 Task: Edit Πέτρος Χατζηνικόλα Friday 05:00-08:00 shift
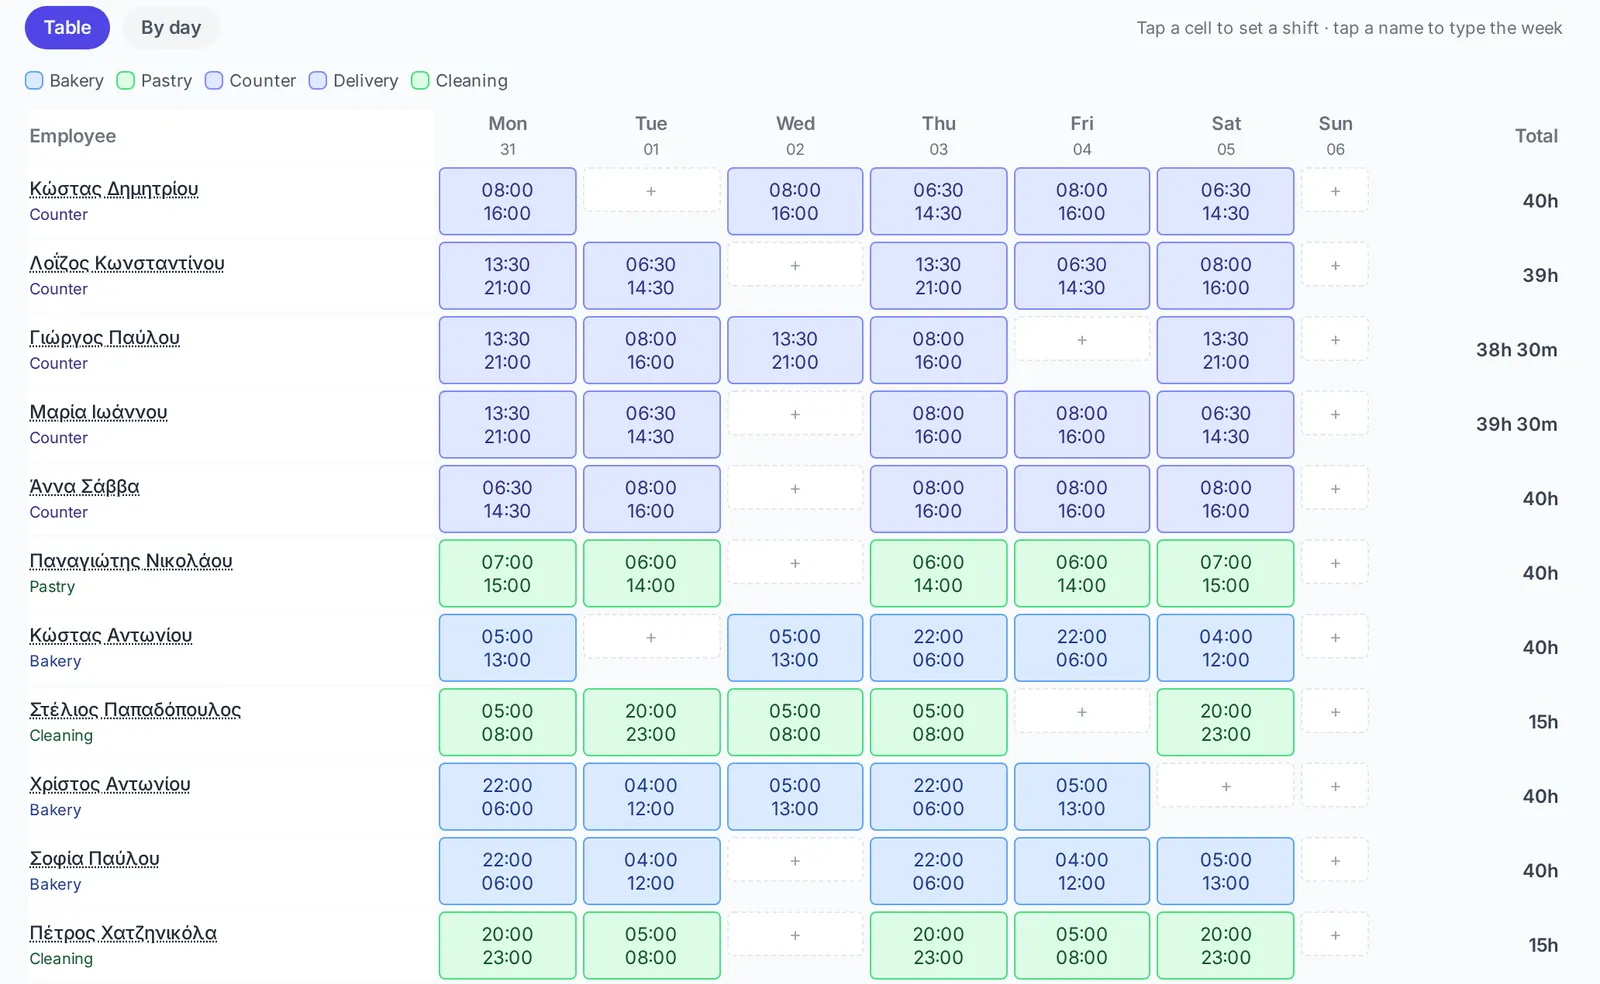point(1082,946)
